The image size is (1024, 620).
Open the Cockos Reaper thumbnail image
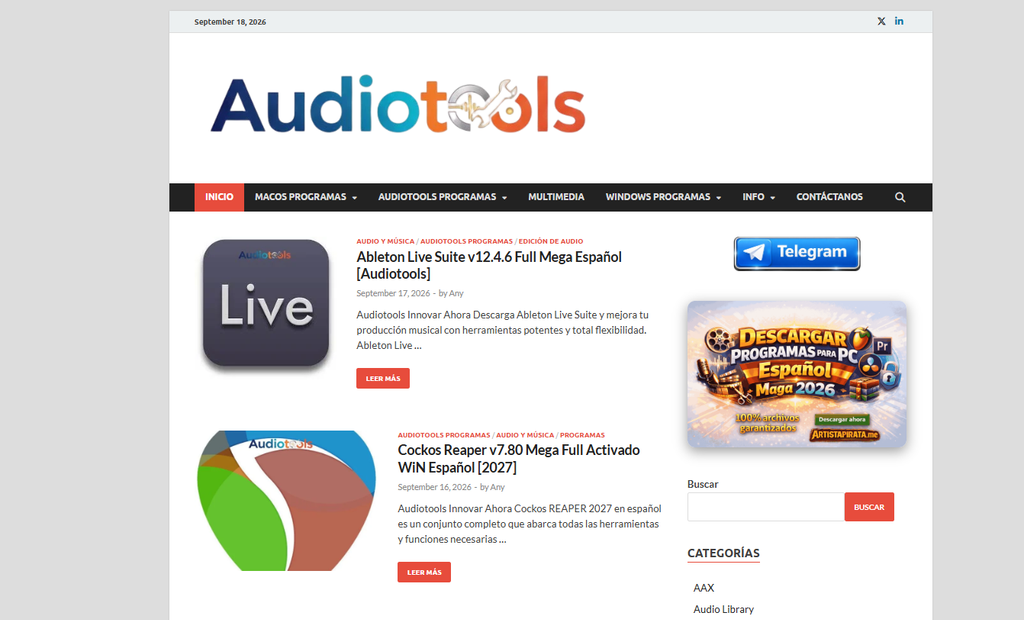[x=287, y=500]
